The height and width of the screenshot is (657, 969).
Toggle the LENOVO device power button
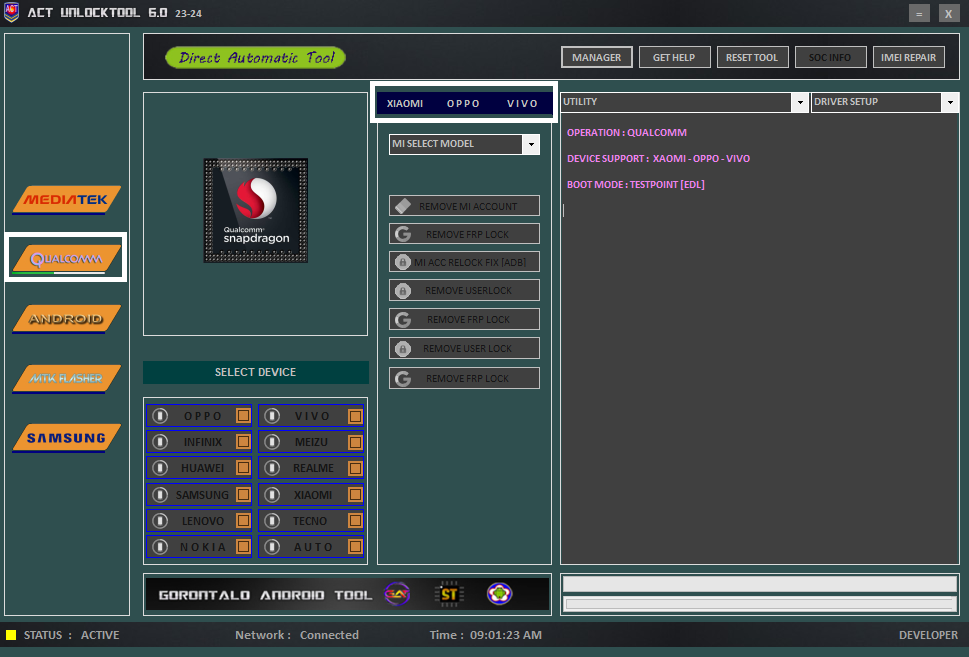(160, 521)
